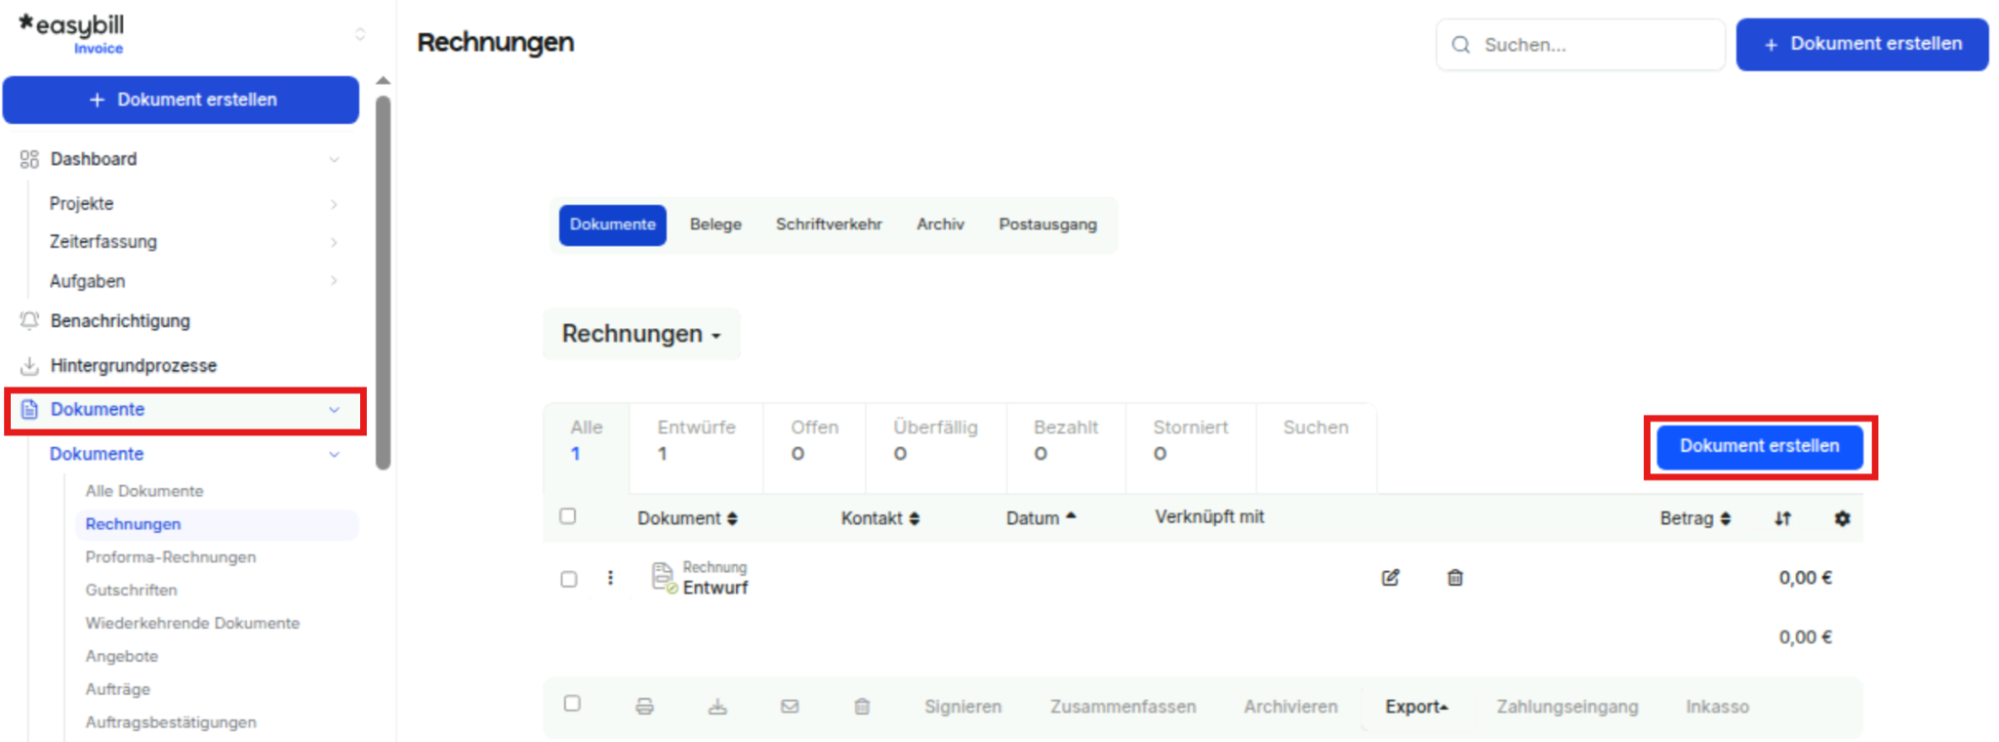The height and width of the screenshot is (742, 1999).
Task: Click the edit pencil icon on Entwurf row
Action: (x=1390, y=578)
